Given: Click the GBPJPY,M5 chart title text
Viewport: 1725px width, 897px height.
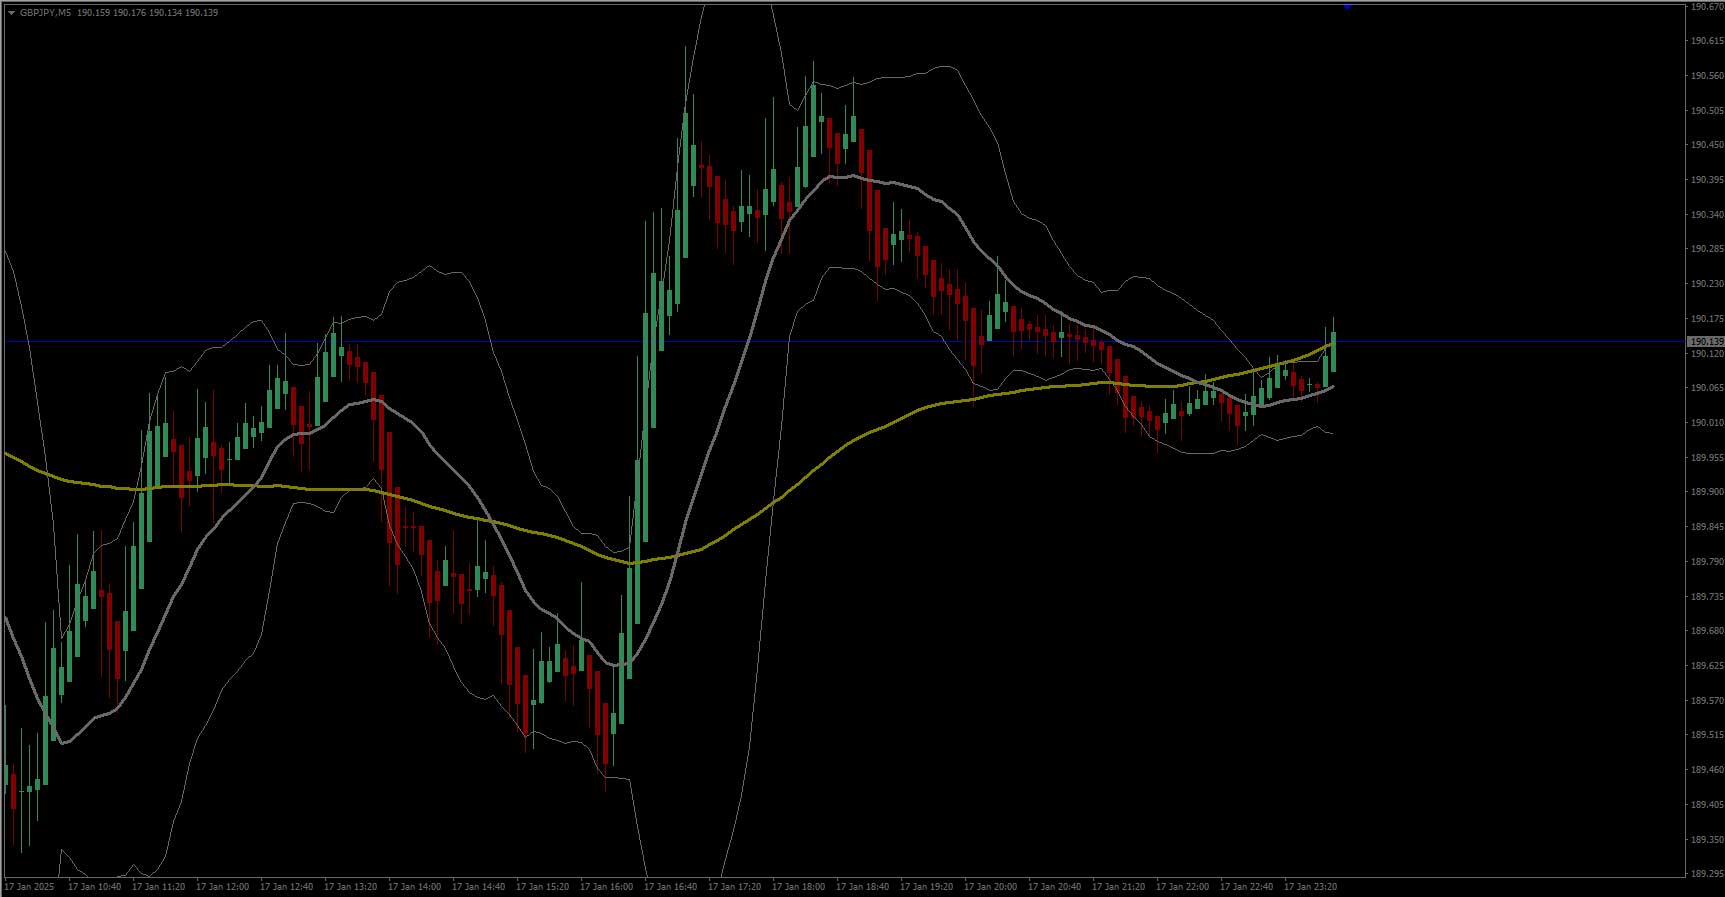Looking at the screenshot, I should (44, 13).
